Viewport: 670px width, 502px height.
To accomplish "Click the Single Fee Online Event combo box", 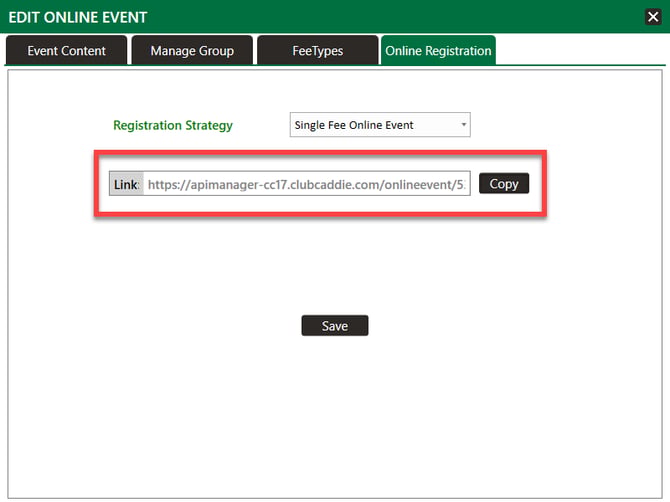I will tap(370, 125).
